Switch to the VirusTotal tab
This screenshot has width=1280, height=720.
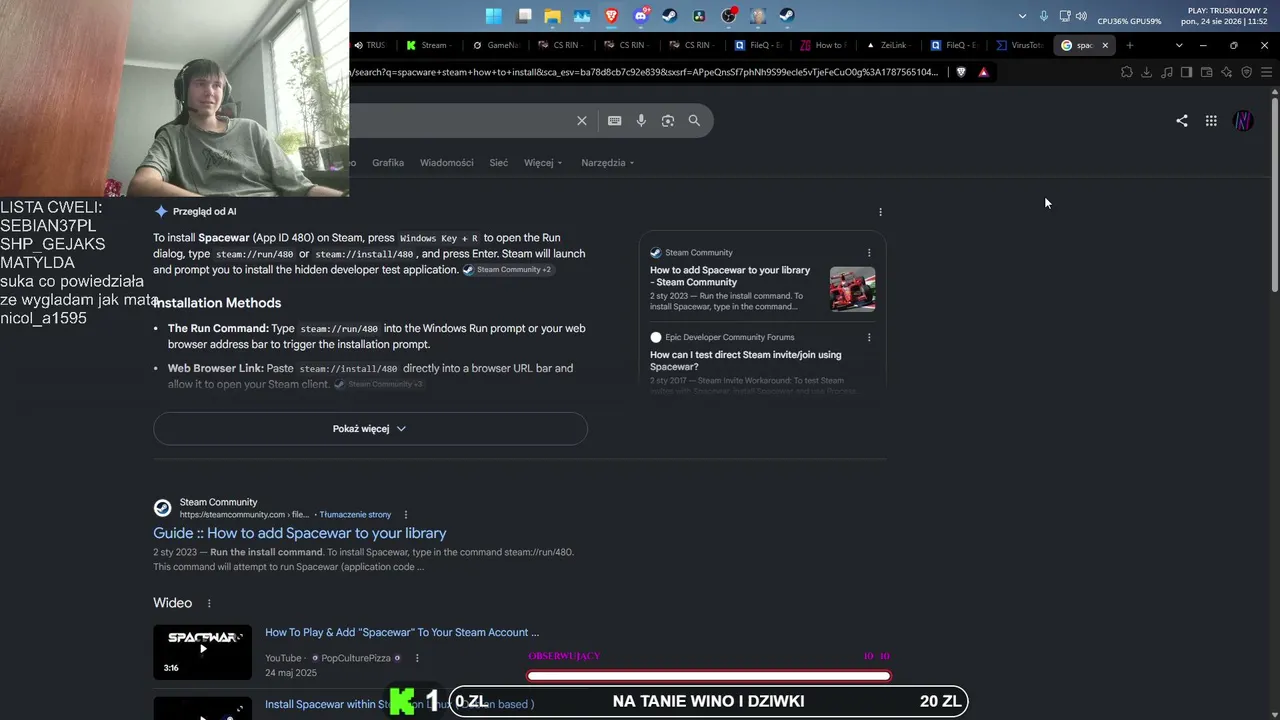[1020, 45]
